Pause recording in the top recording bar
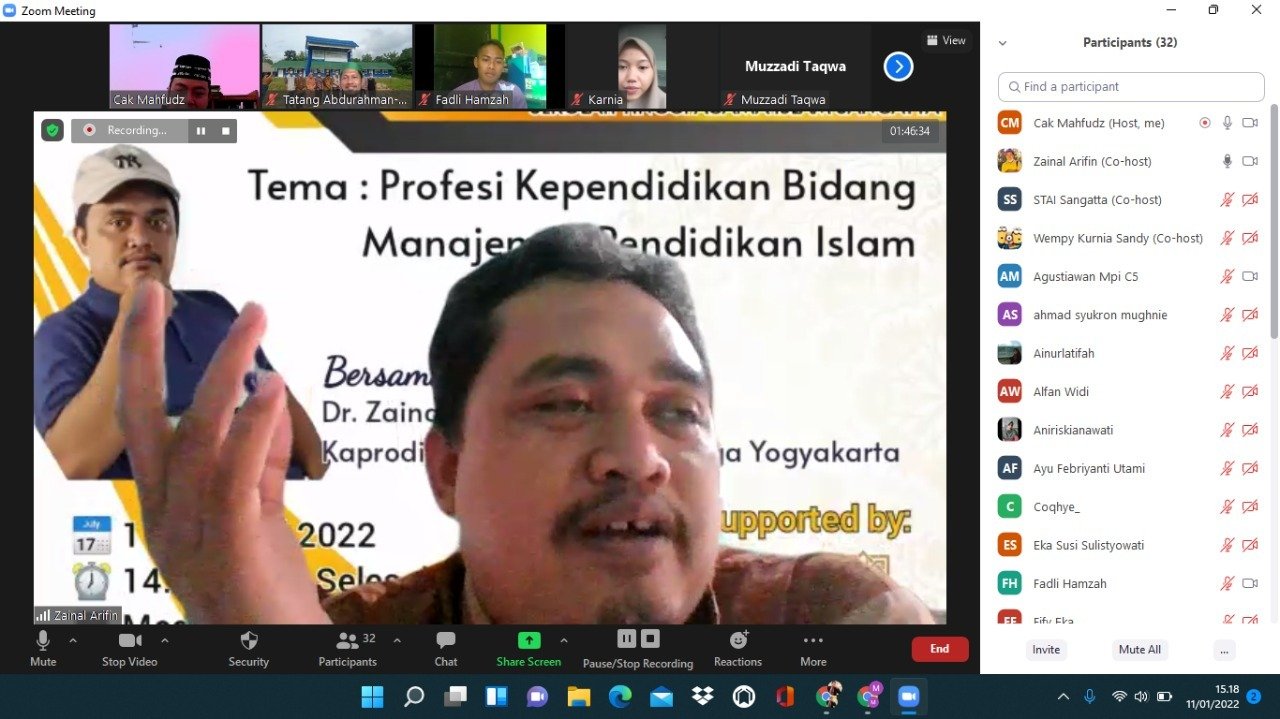This screenshot has width=1280, height=719. click(x=201, y=130)
